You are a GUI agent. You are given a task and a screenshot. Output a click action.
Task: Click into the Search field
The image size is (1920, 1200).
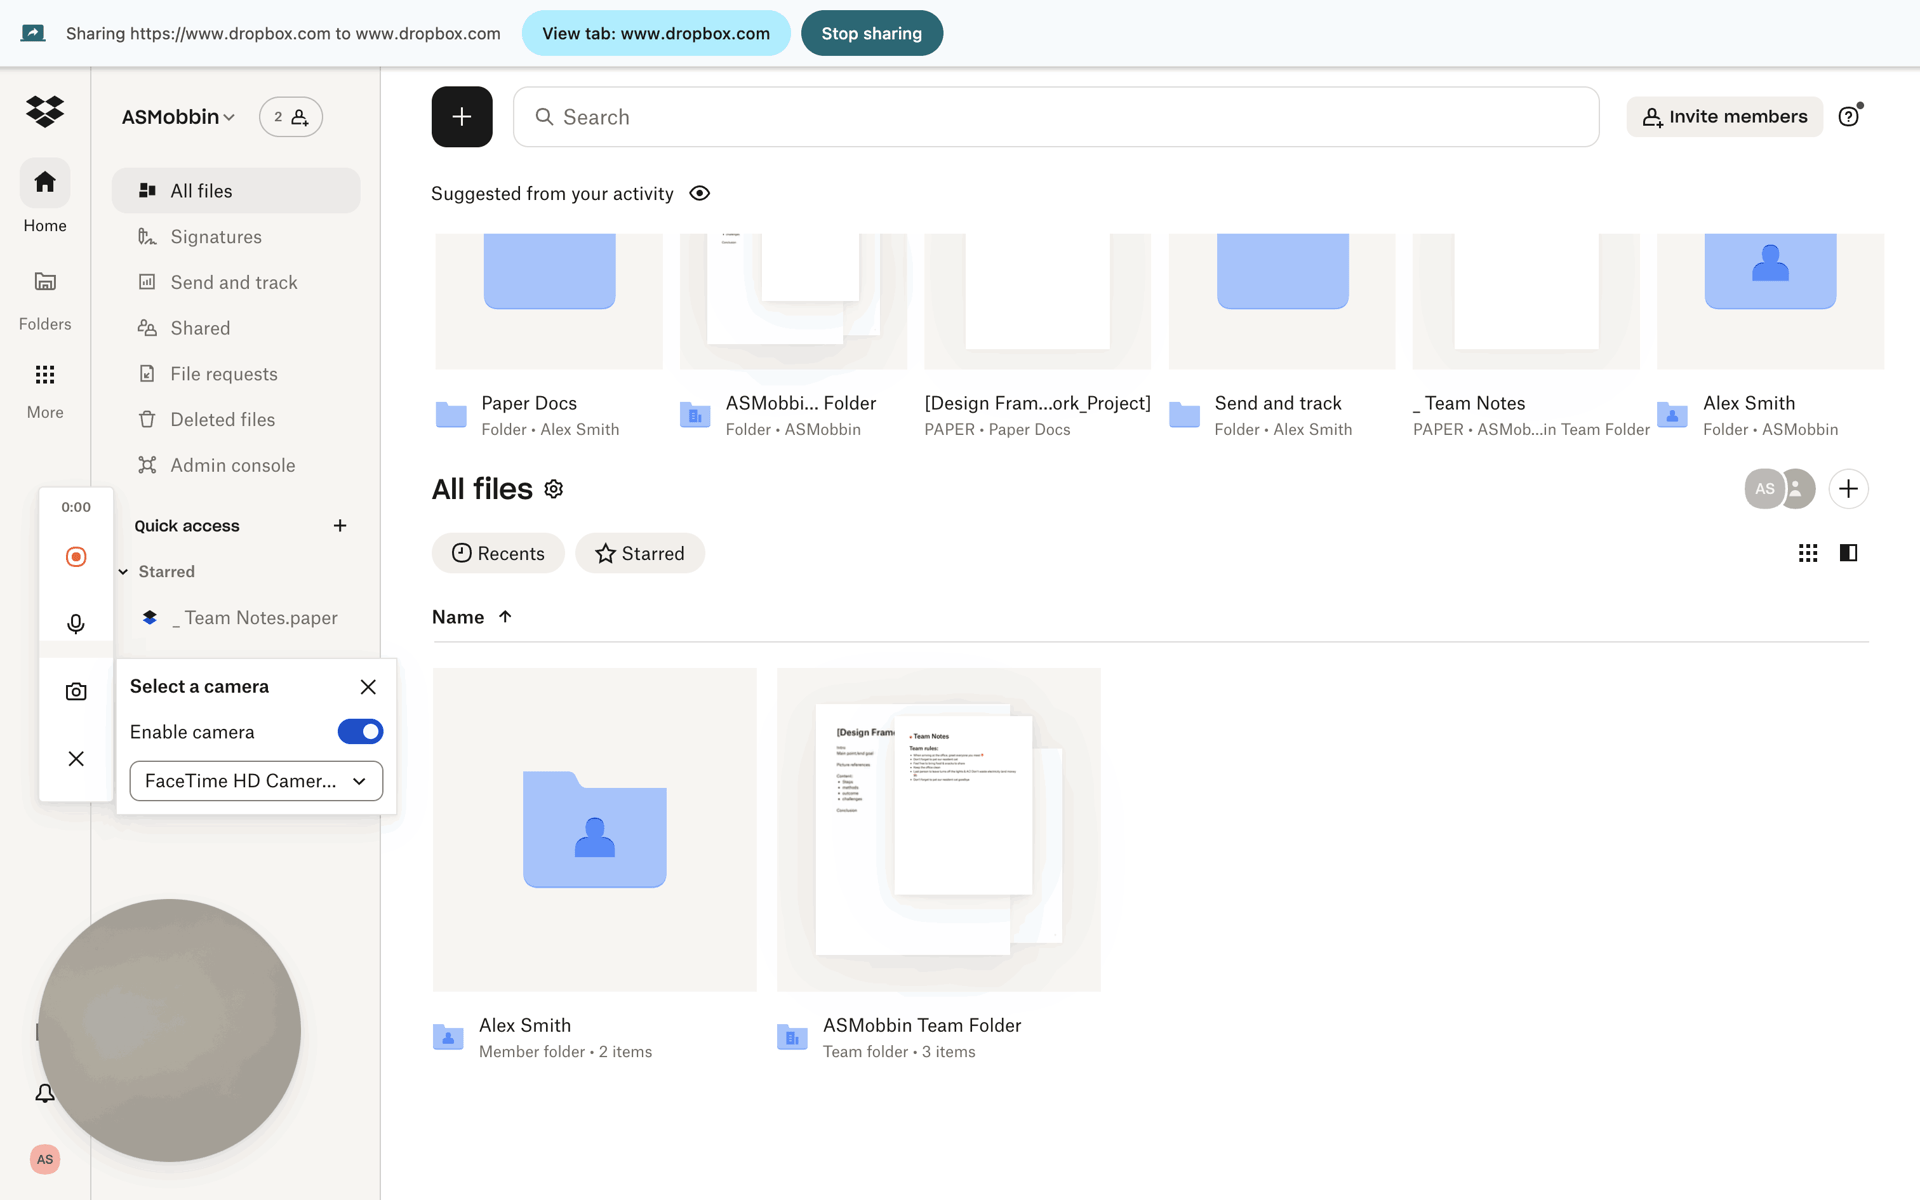coord(1056,117)
